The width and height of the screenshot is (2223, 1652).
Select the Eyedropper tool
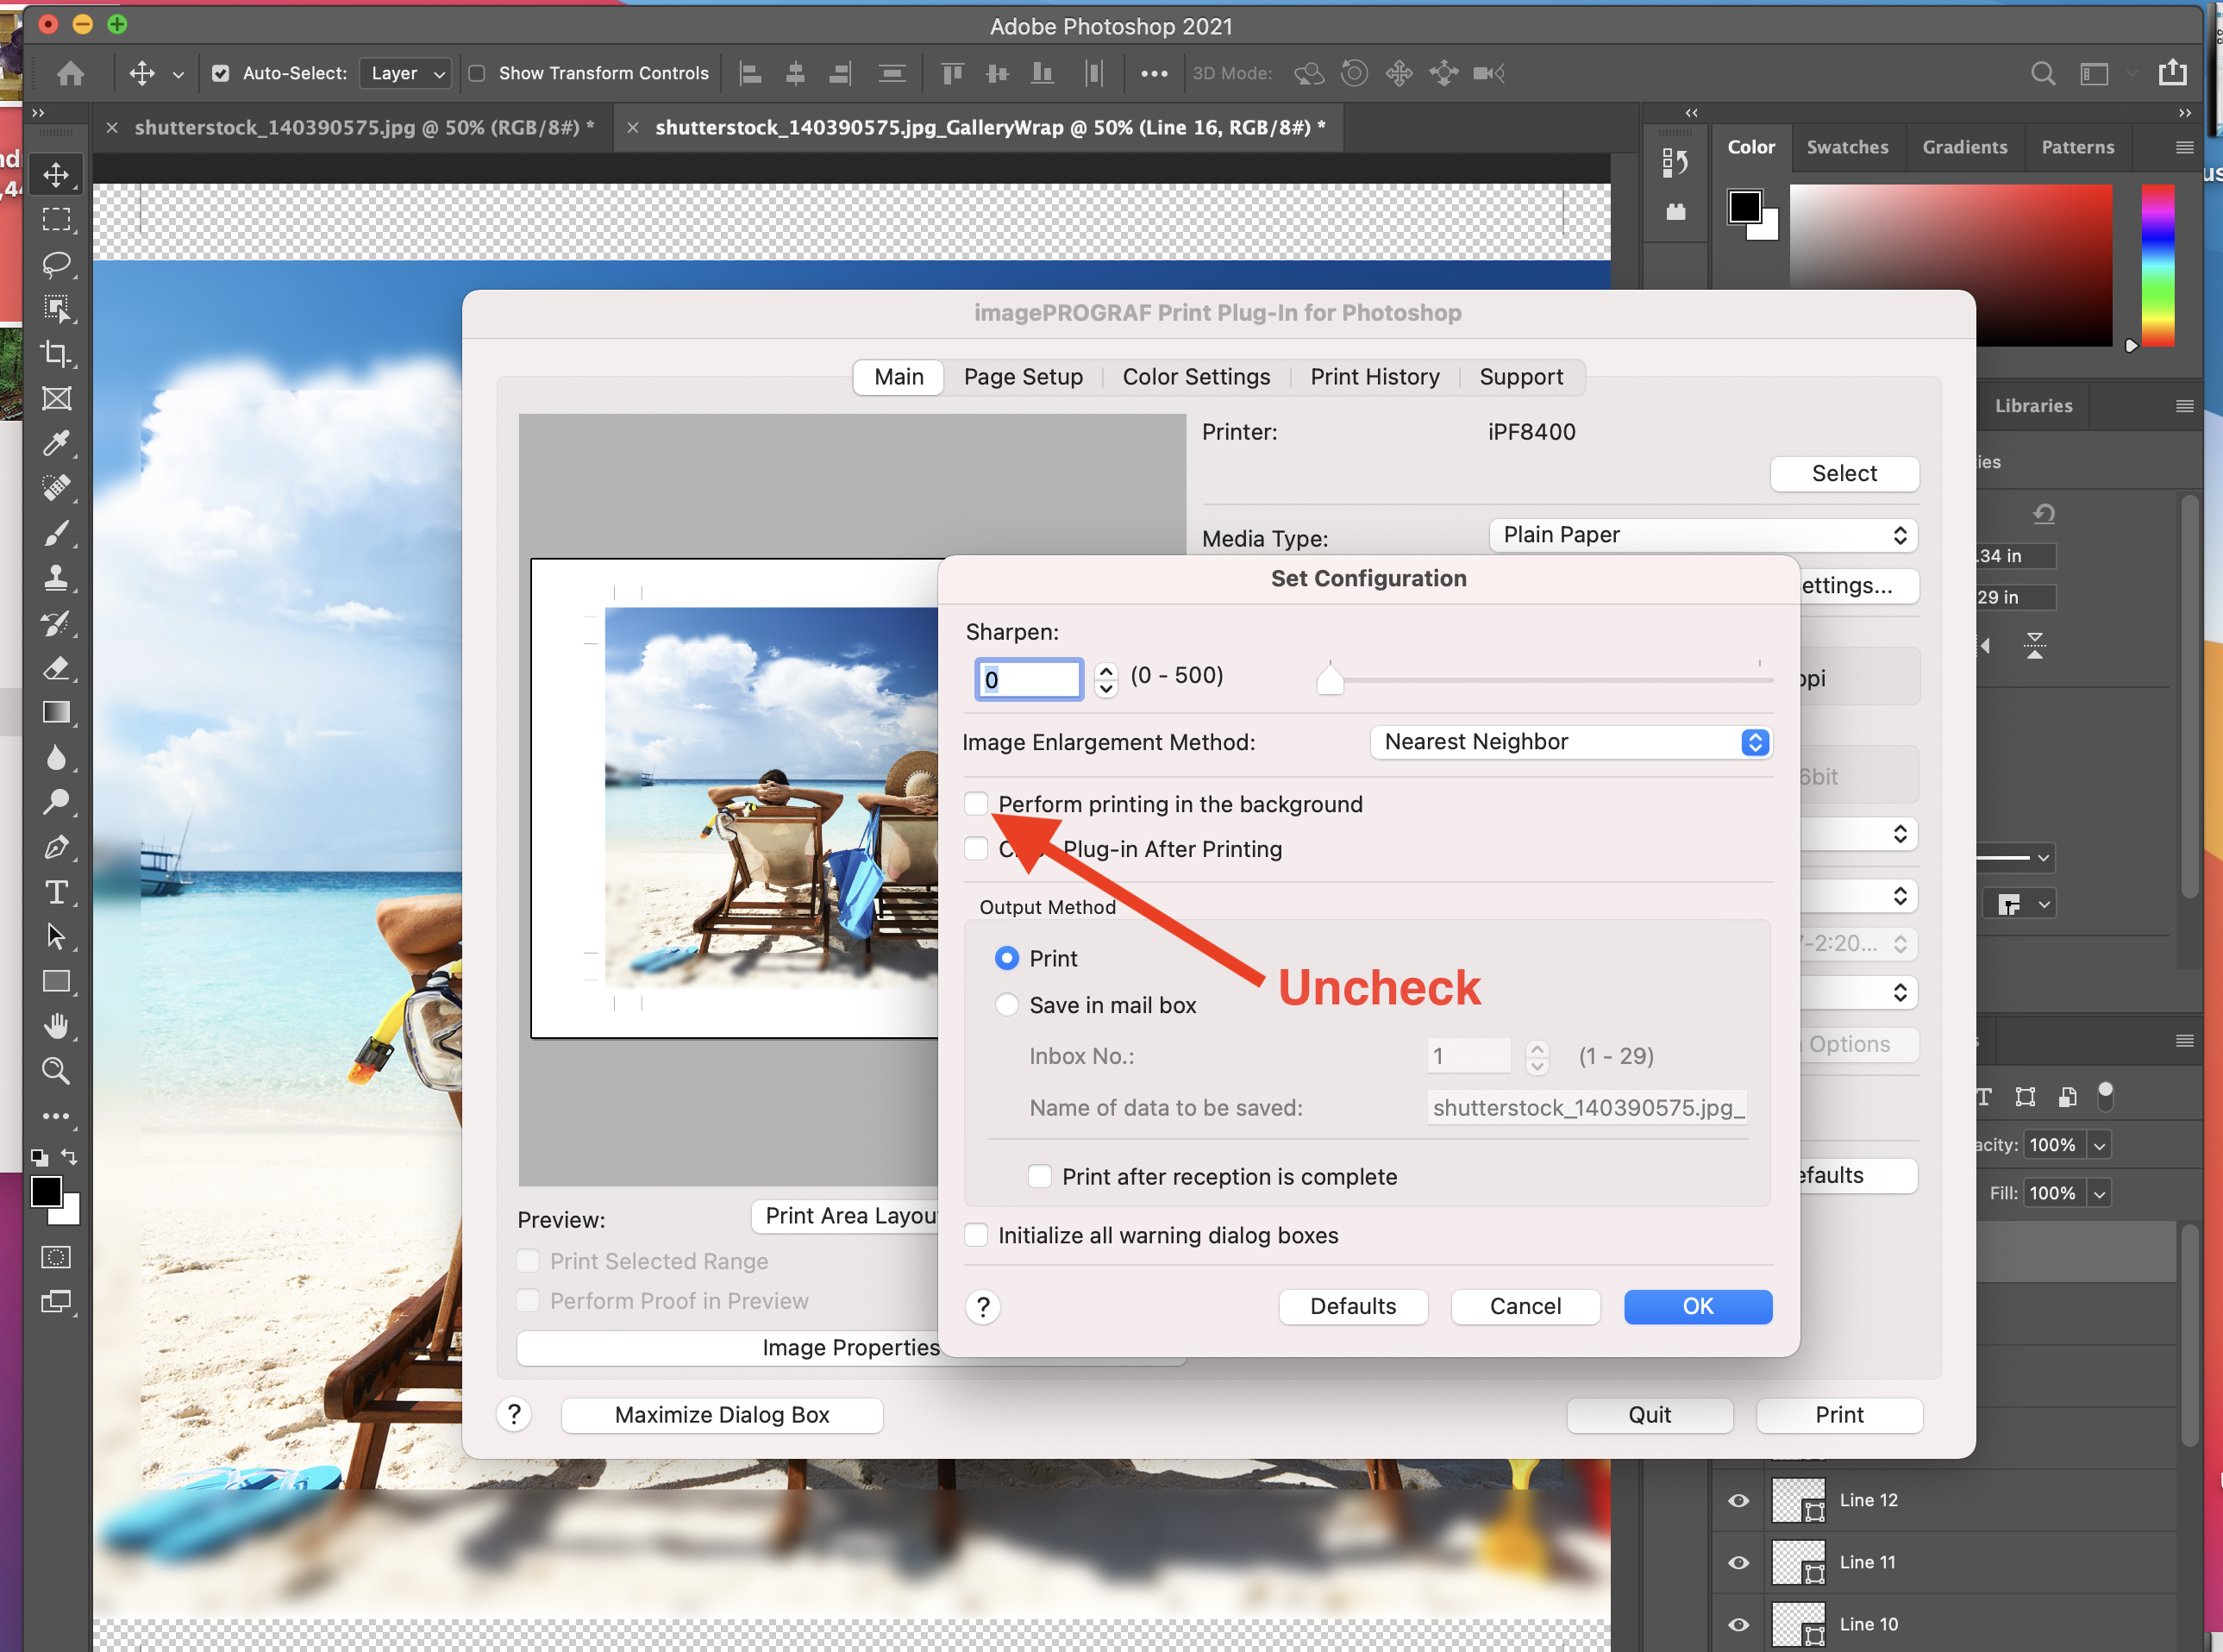[x=56, y=443]
